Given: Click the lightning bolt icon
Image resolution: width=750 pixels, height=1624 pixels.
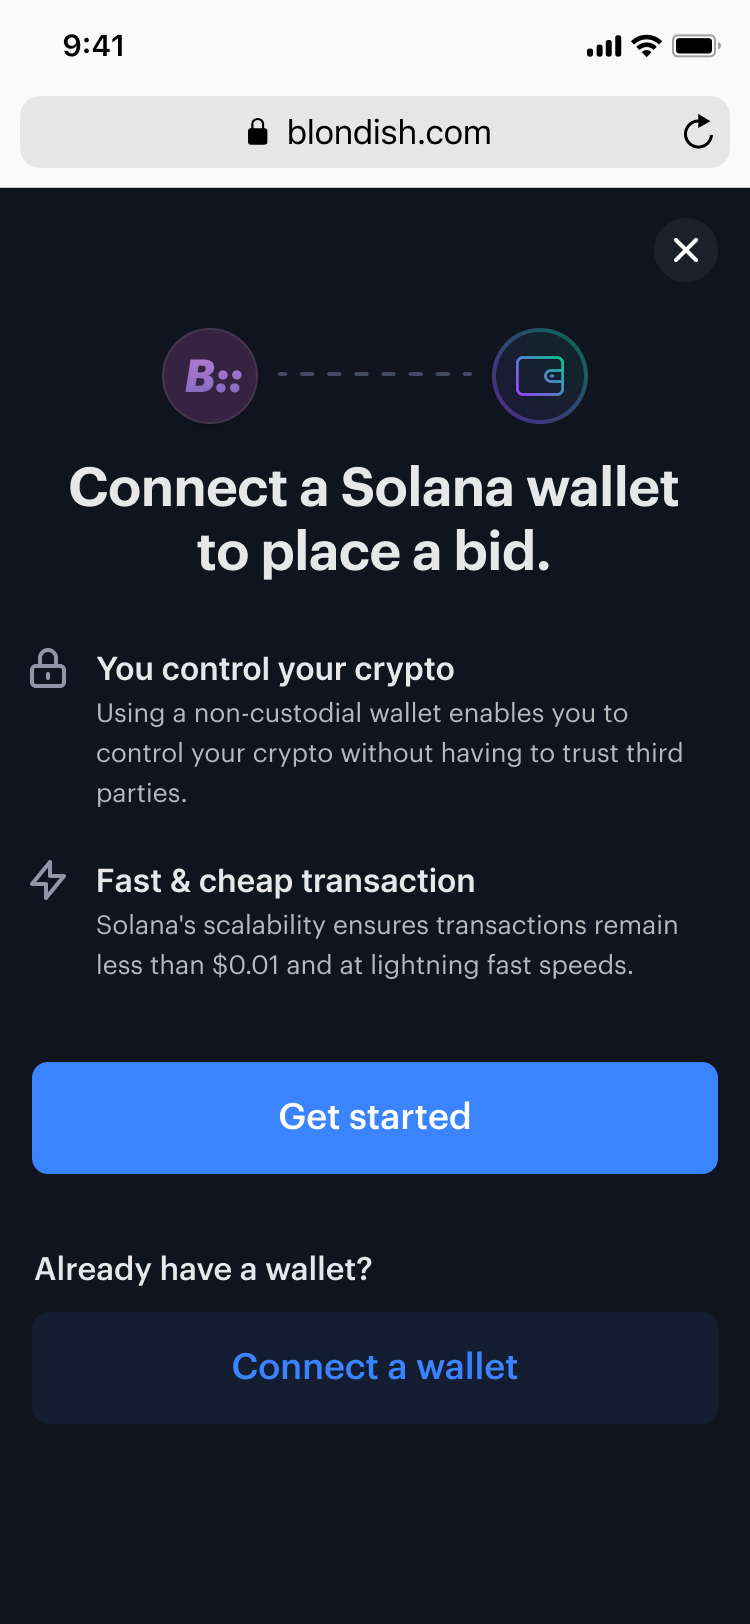Looking at the screenshot, I should 48,880.
